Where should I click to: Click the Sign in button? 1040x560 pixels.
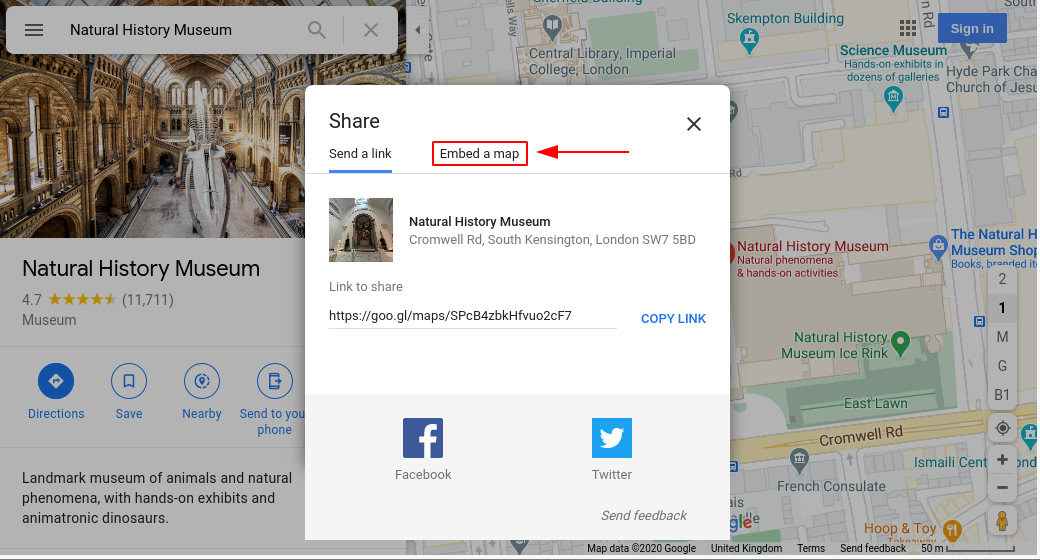972,29
